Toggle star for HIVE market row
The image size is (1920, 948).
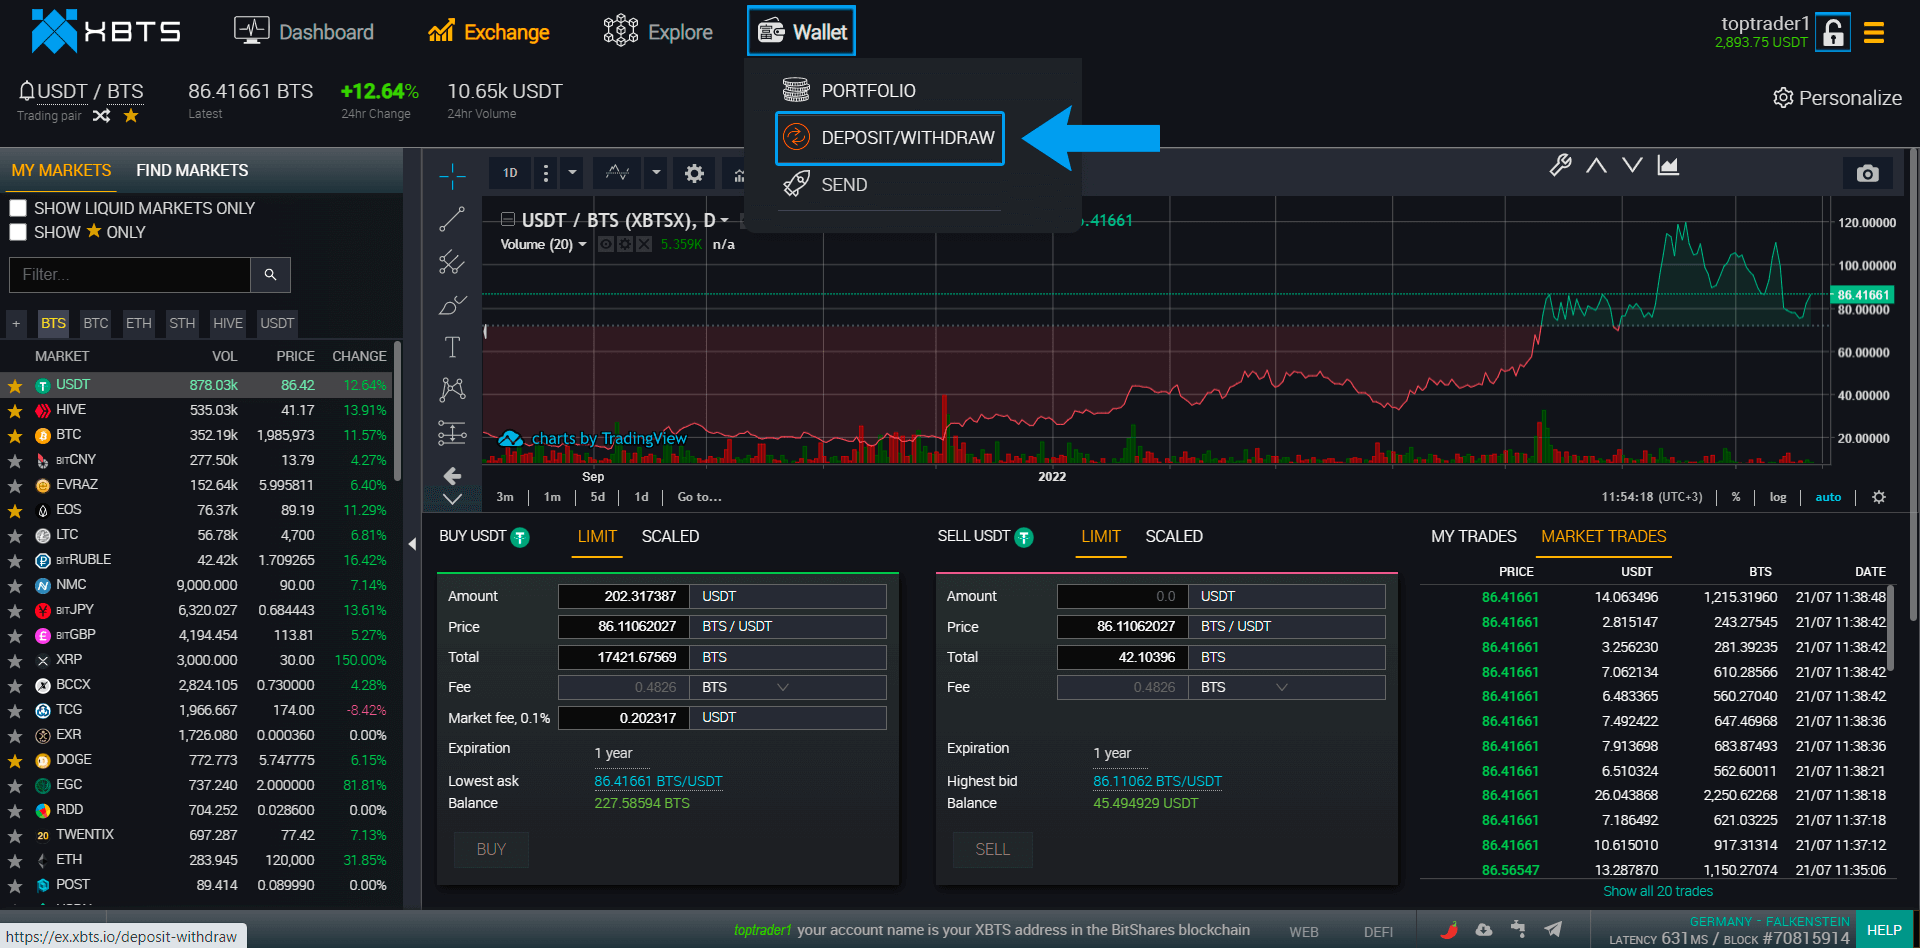point(15,411)
